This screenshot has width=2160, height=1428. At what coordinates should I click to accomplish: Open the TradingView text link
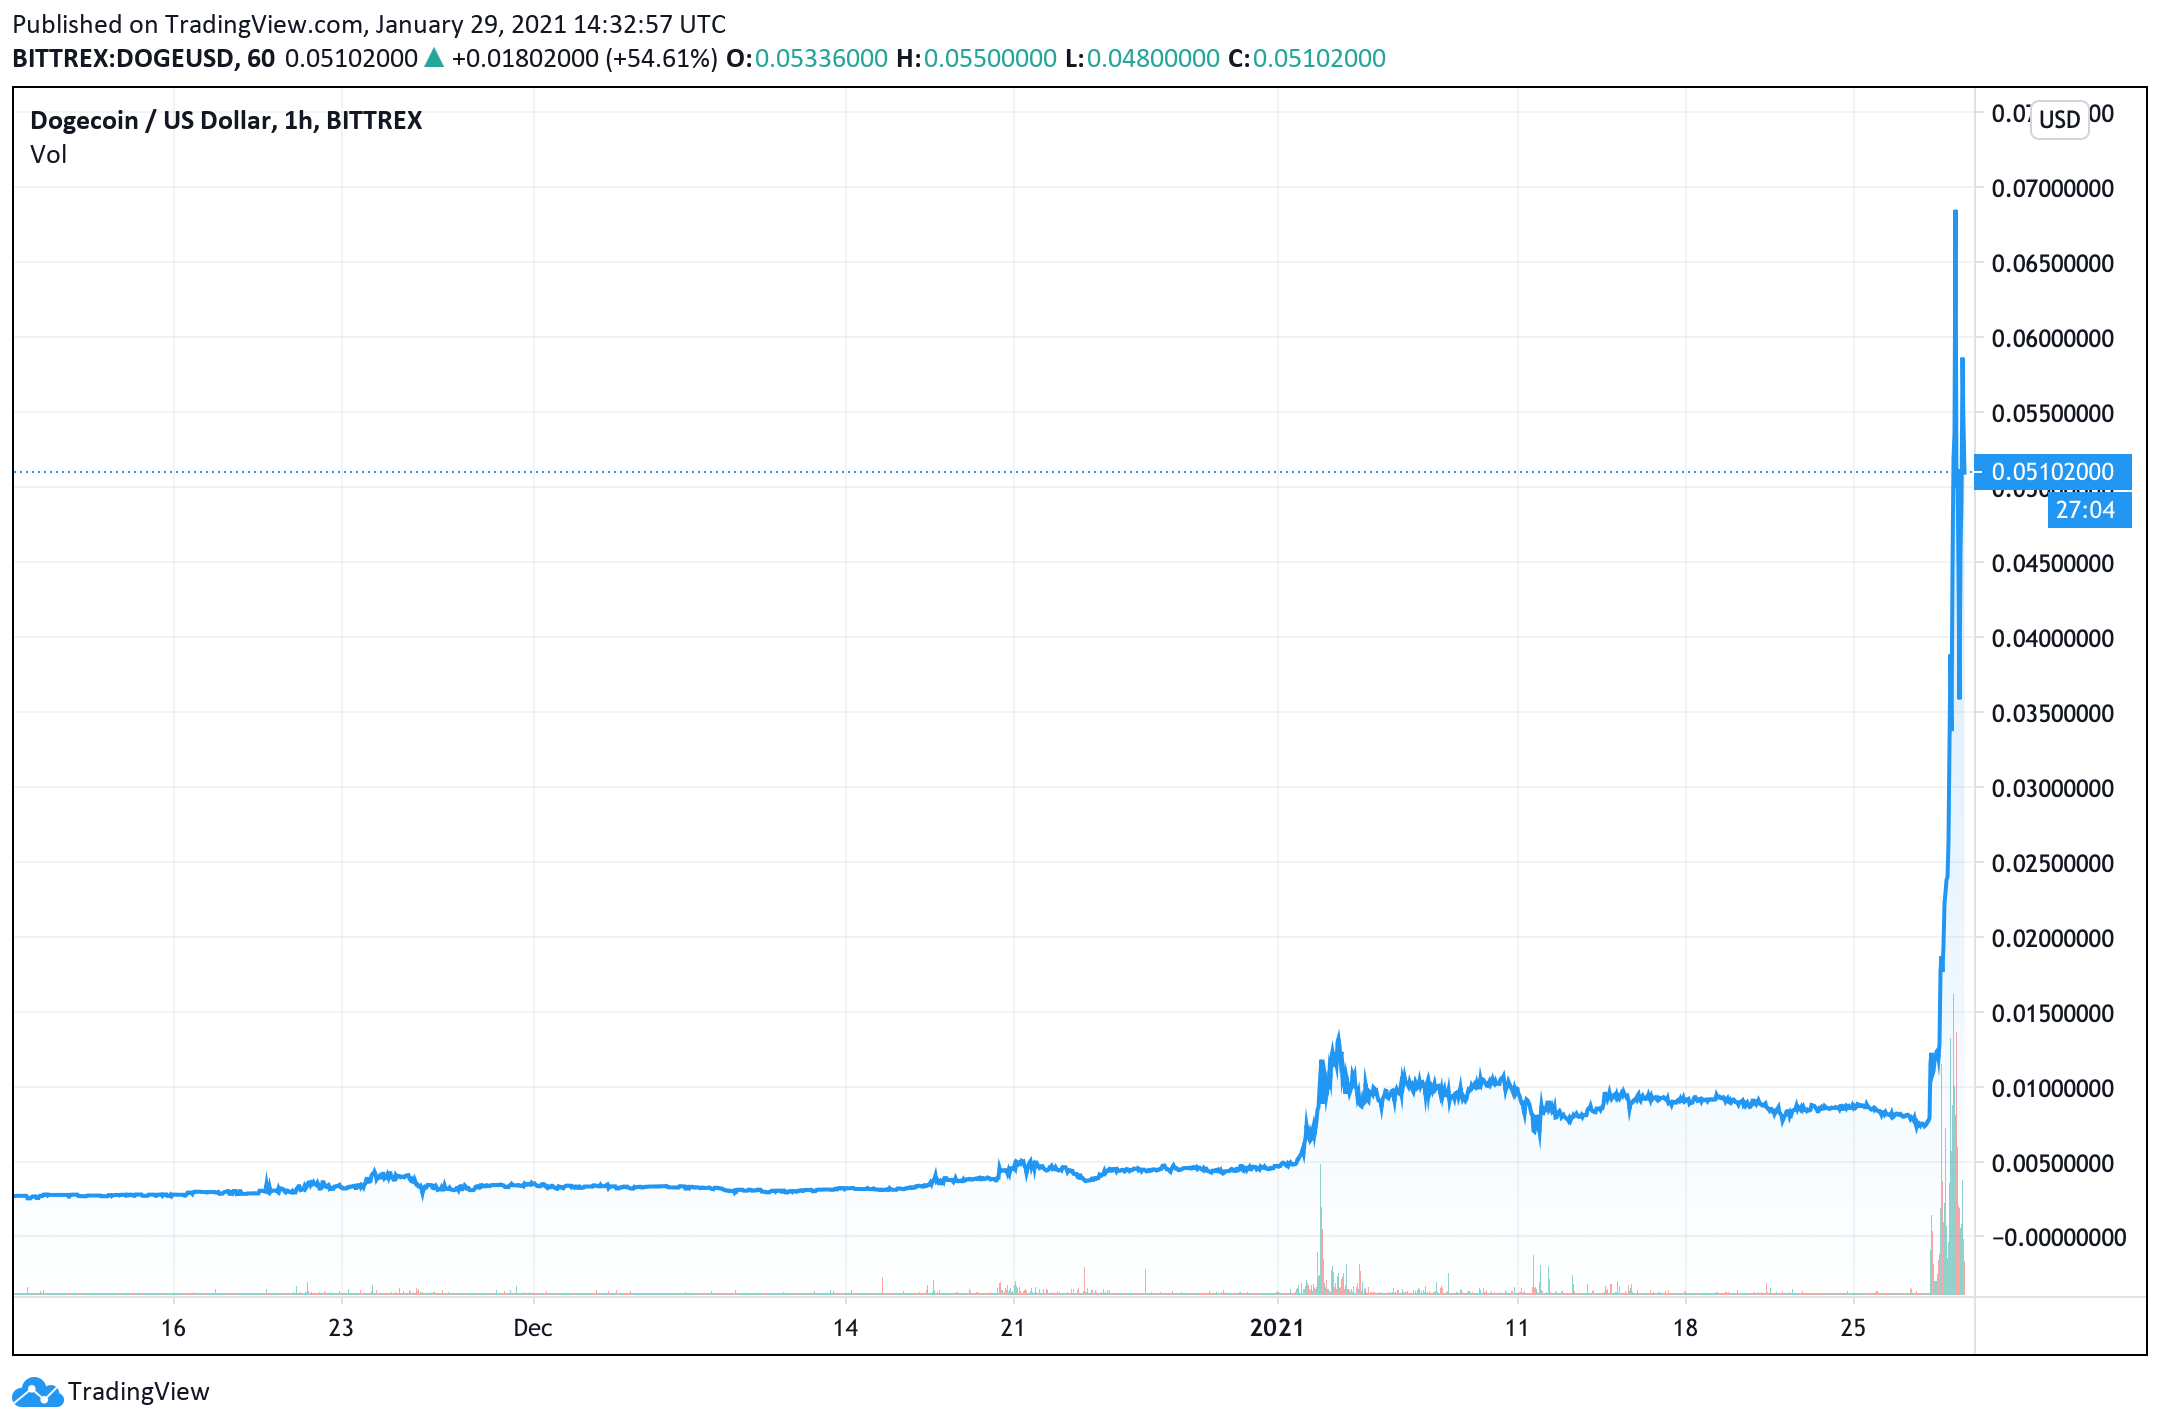click(139, 1392)
